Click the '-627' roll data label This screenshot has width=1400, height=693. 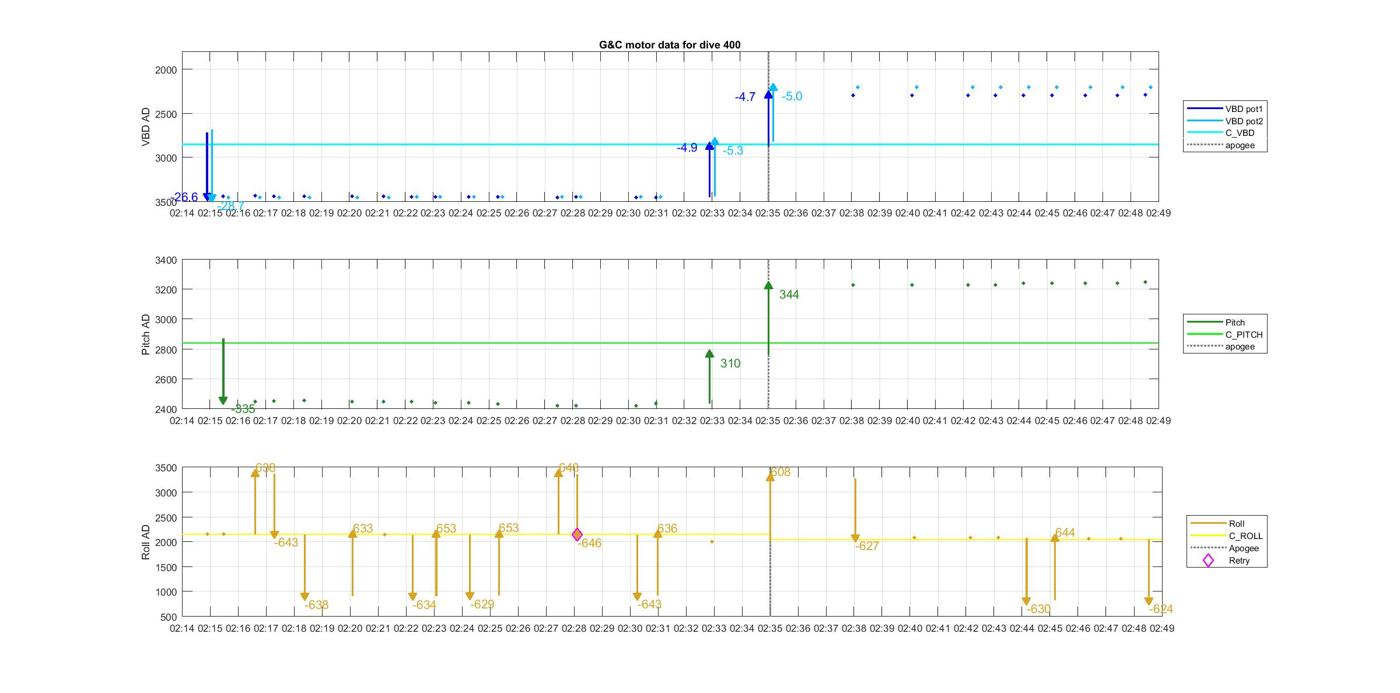click(867, 546)
